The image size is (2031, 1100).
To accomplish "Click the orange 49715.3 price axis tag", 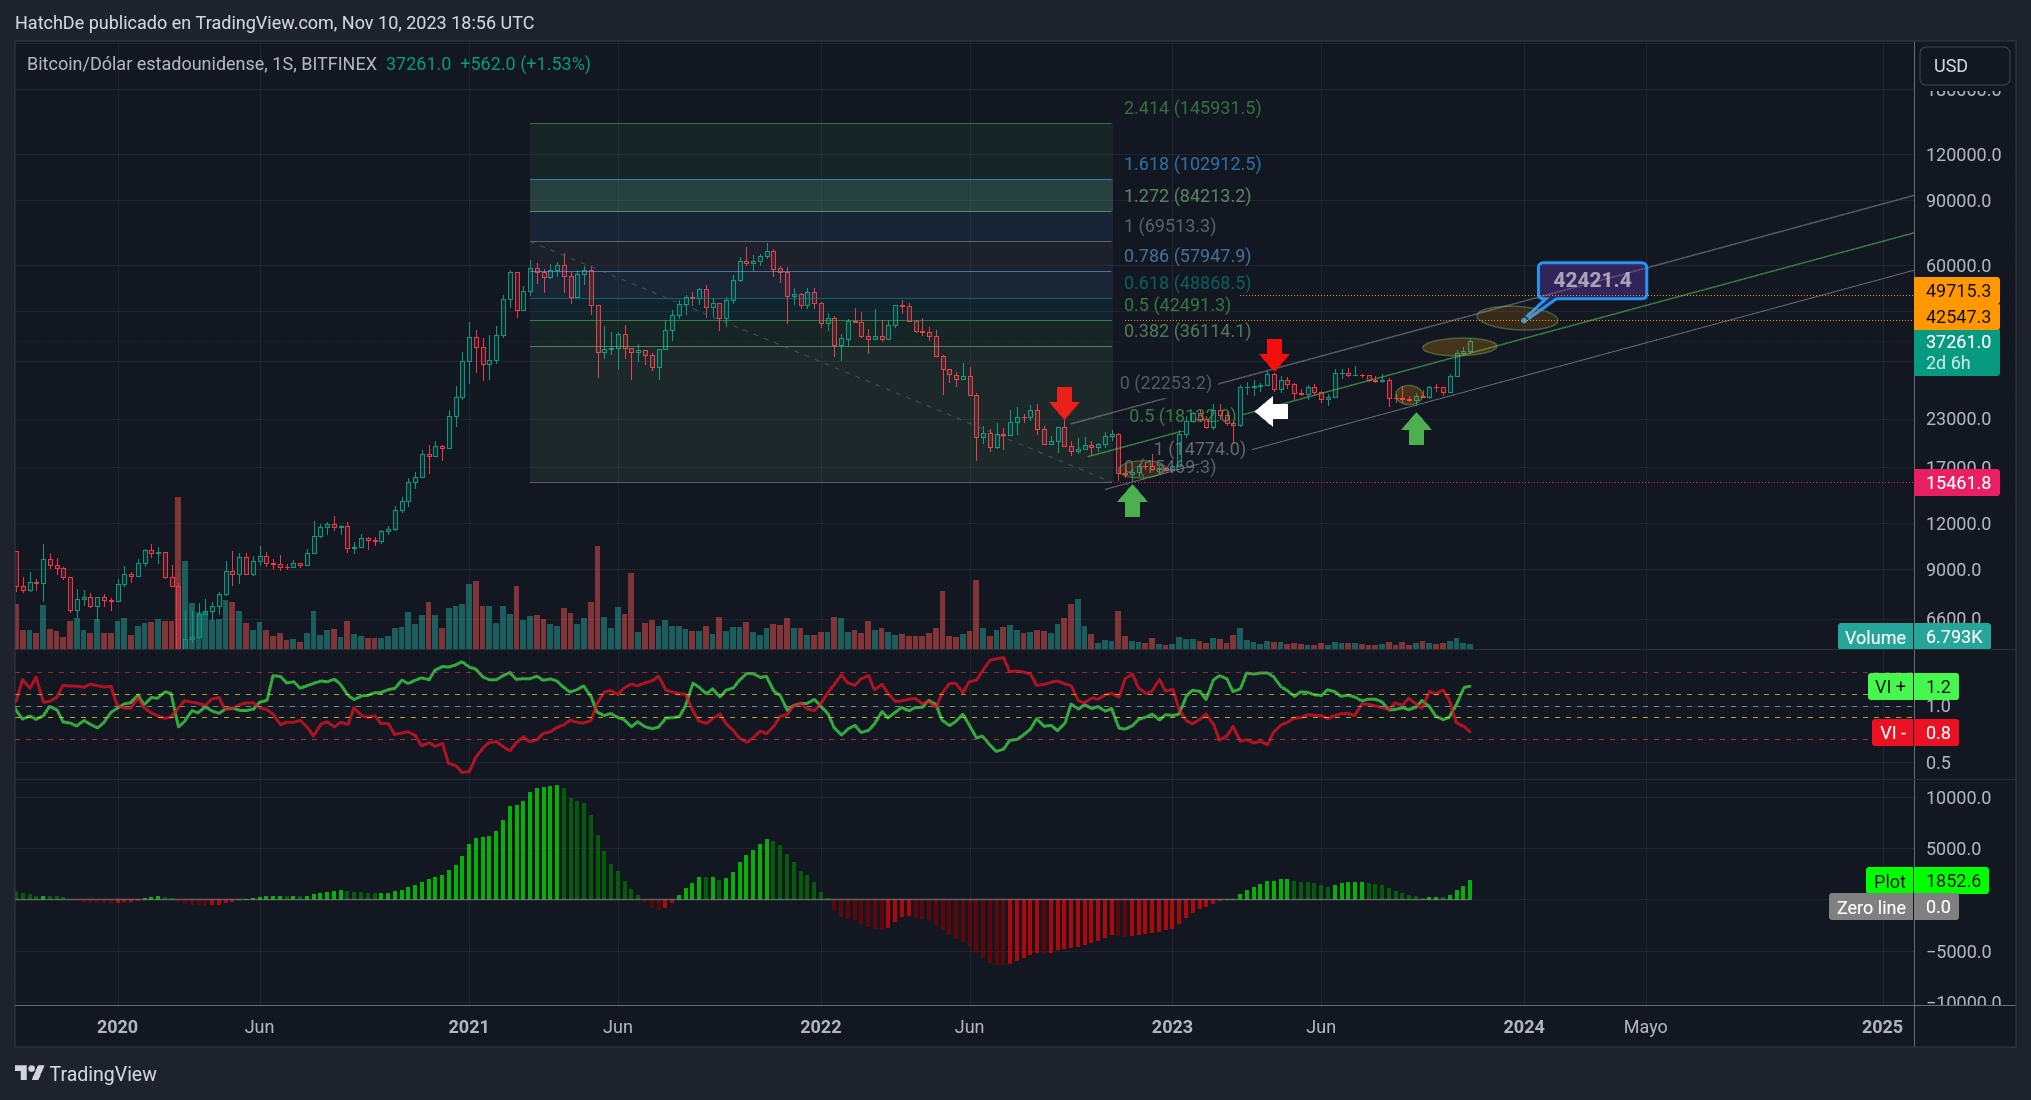I will (1957, 290).
